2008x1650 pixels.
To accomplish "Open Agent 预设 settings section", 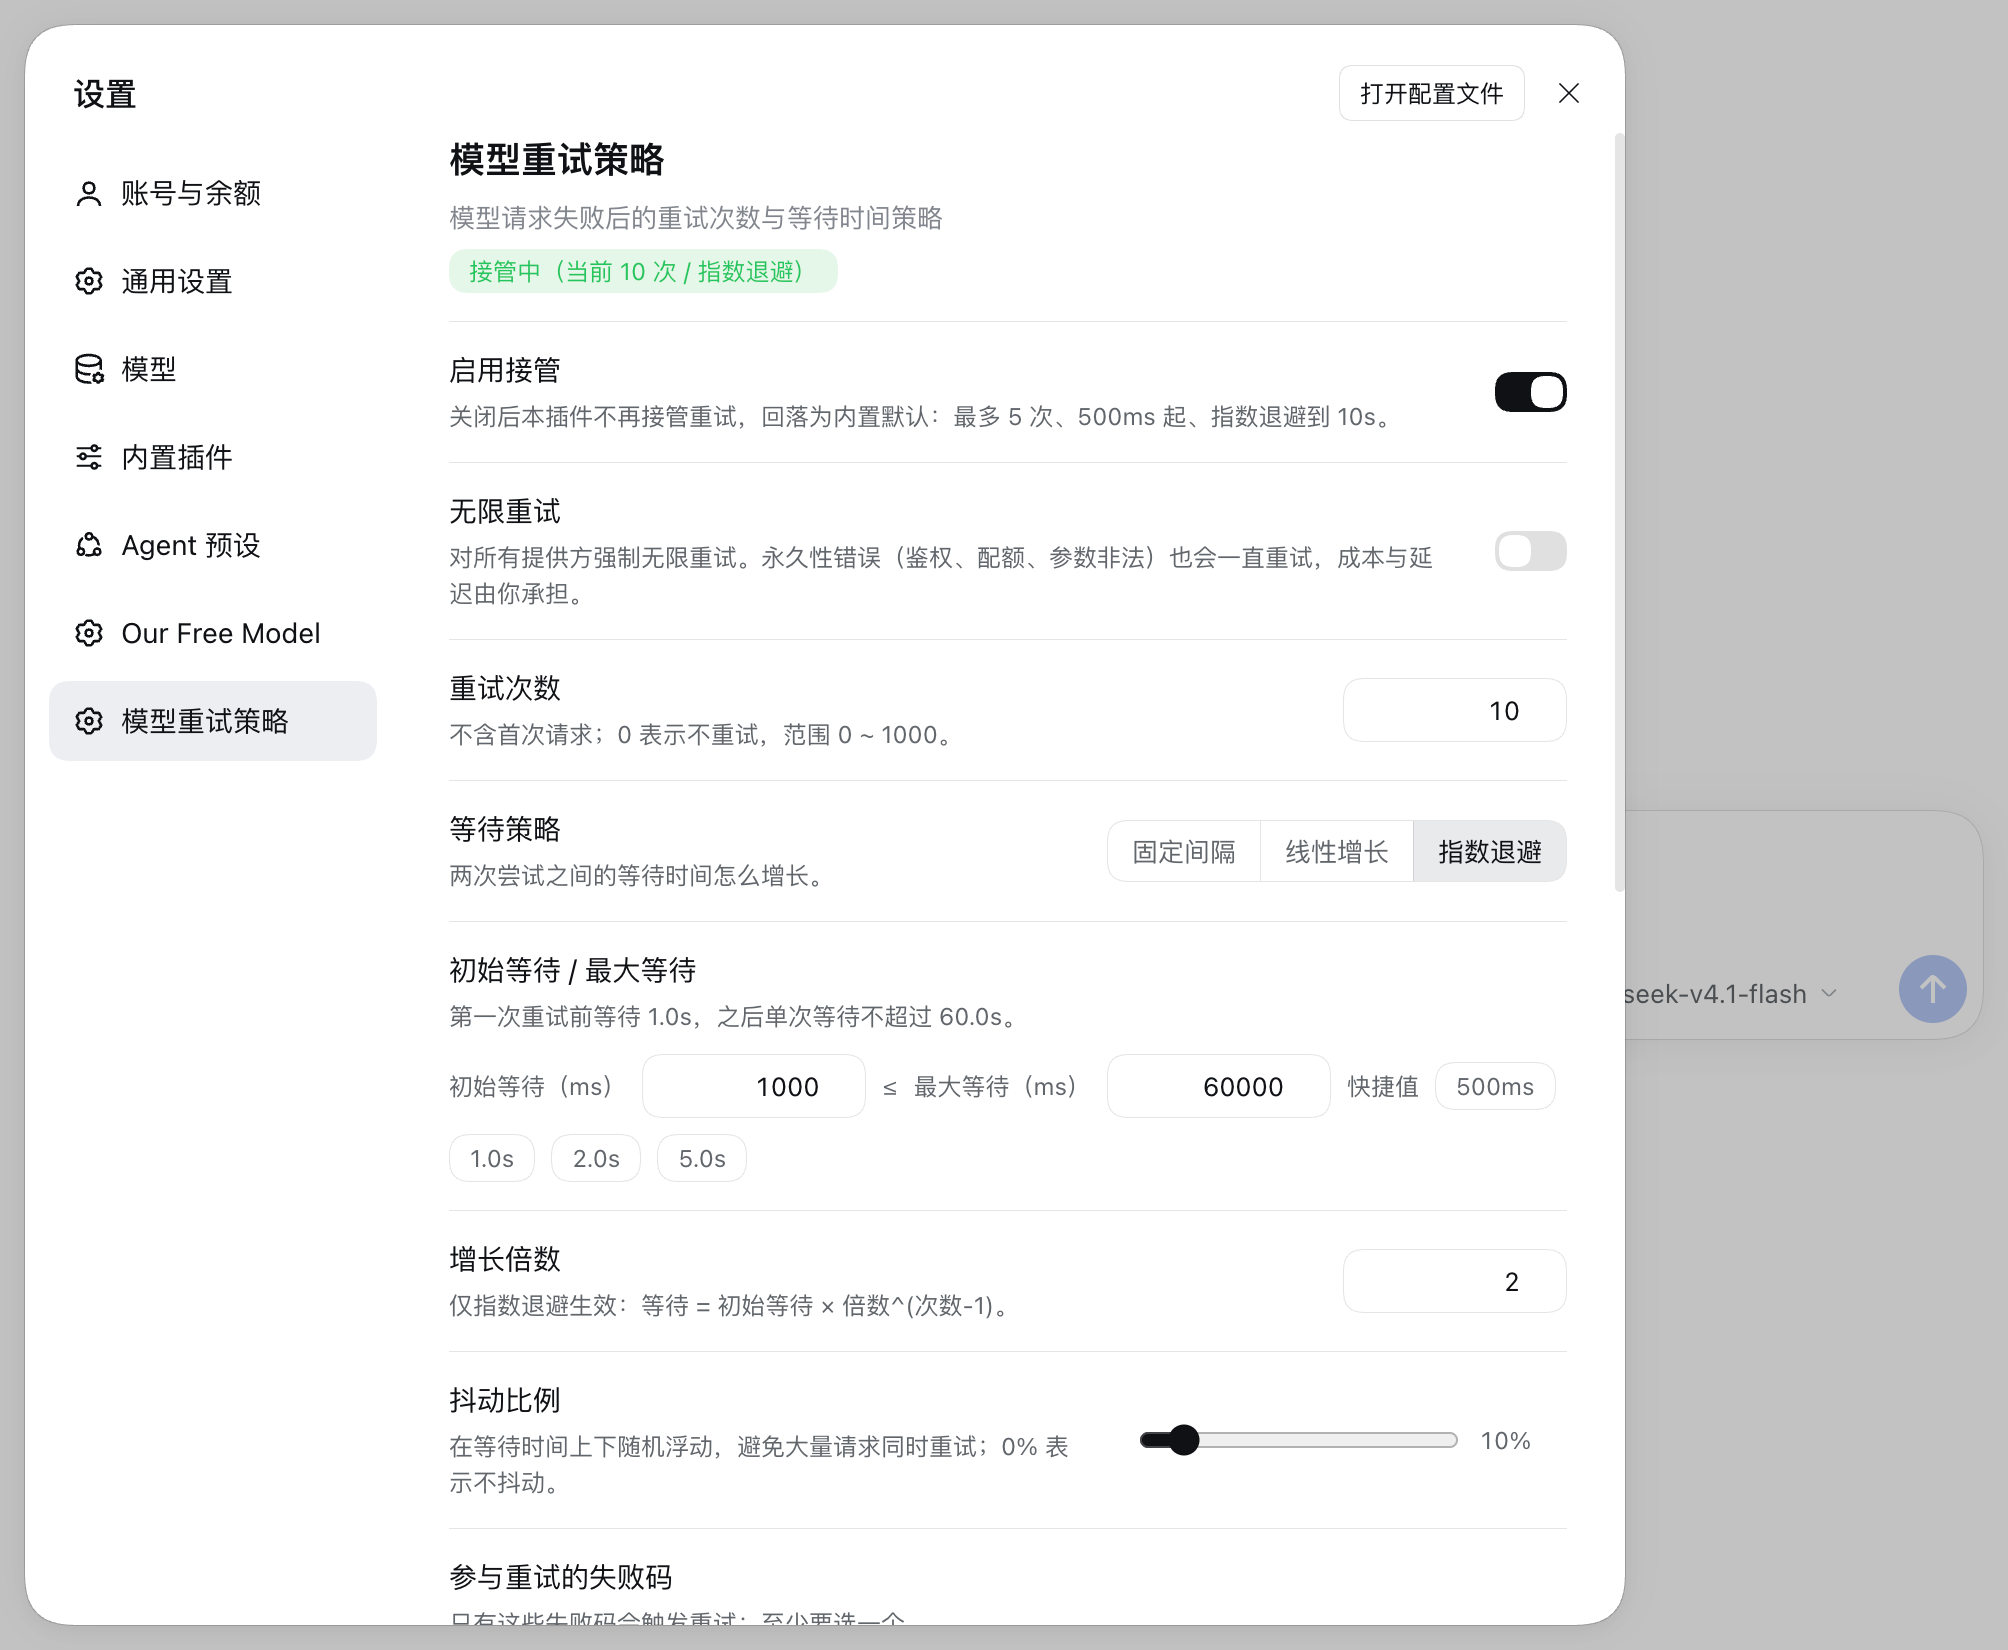I will [213, 545].
